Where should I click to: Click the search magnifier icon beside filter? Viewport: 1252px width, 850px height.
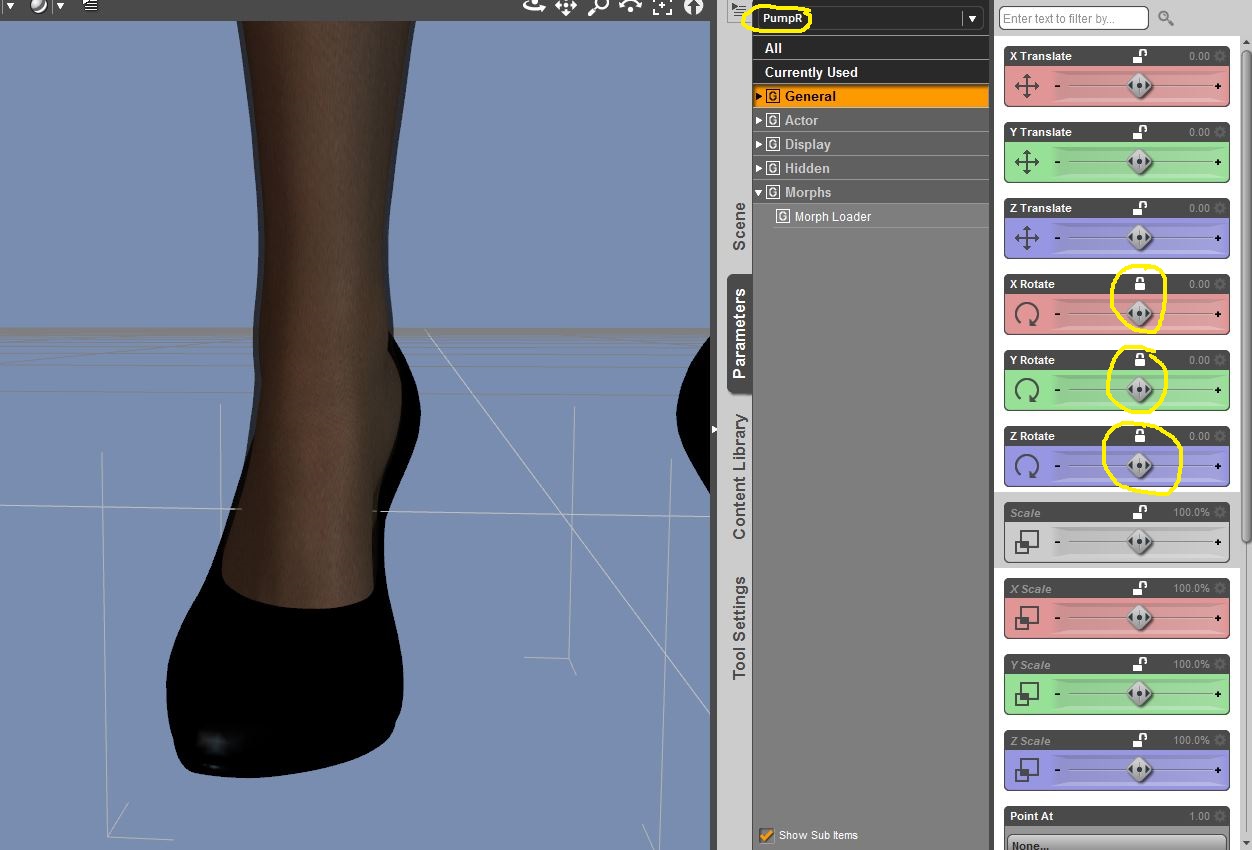point(1166,18)
